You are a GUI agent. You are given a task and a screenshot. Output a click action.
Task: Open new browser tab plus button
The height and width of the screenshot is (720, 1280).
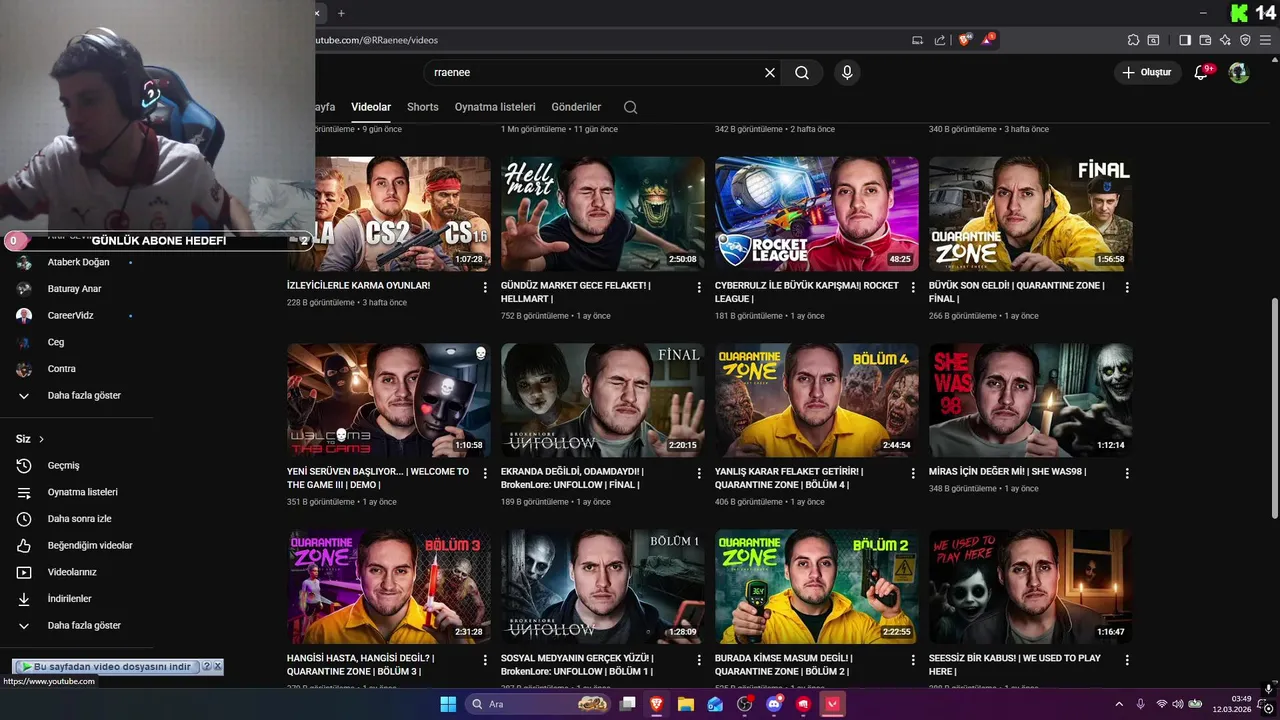coord(341,13)
